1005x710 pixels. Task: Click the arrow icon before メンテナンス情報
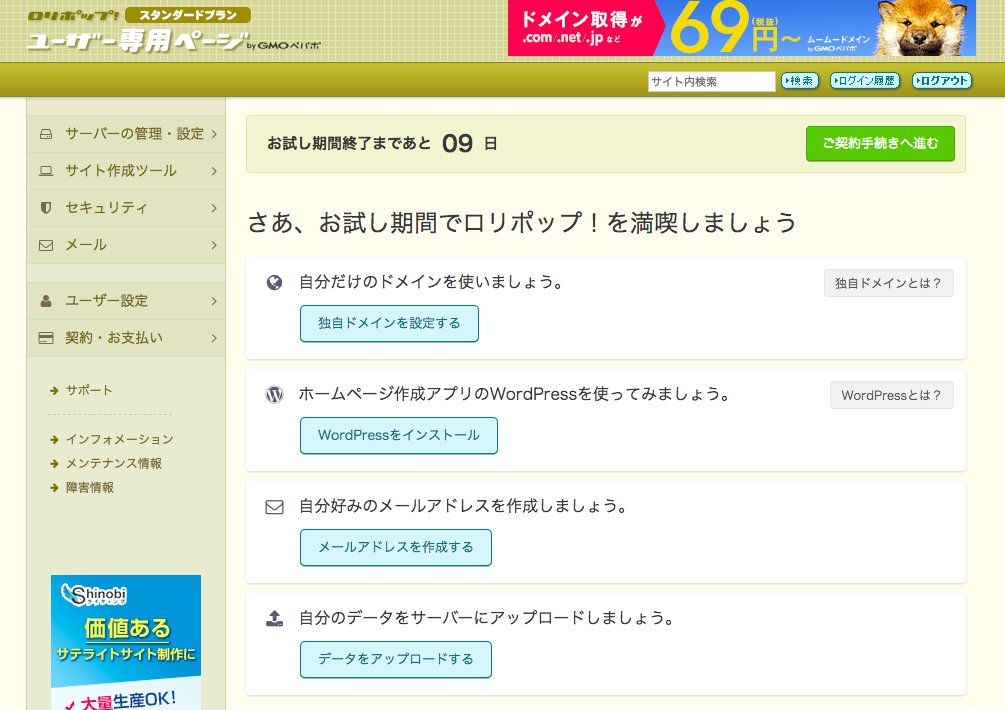coord(54,464)
